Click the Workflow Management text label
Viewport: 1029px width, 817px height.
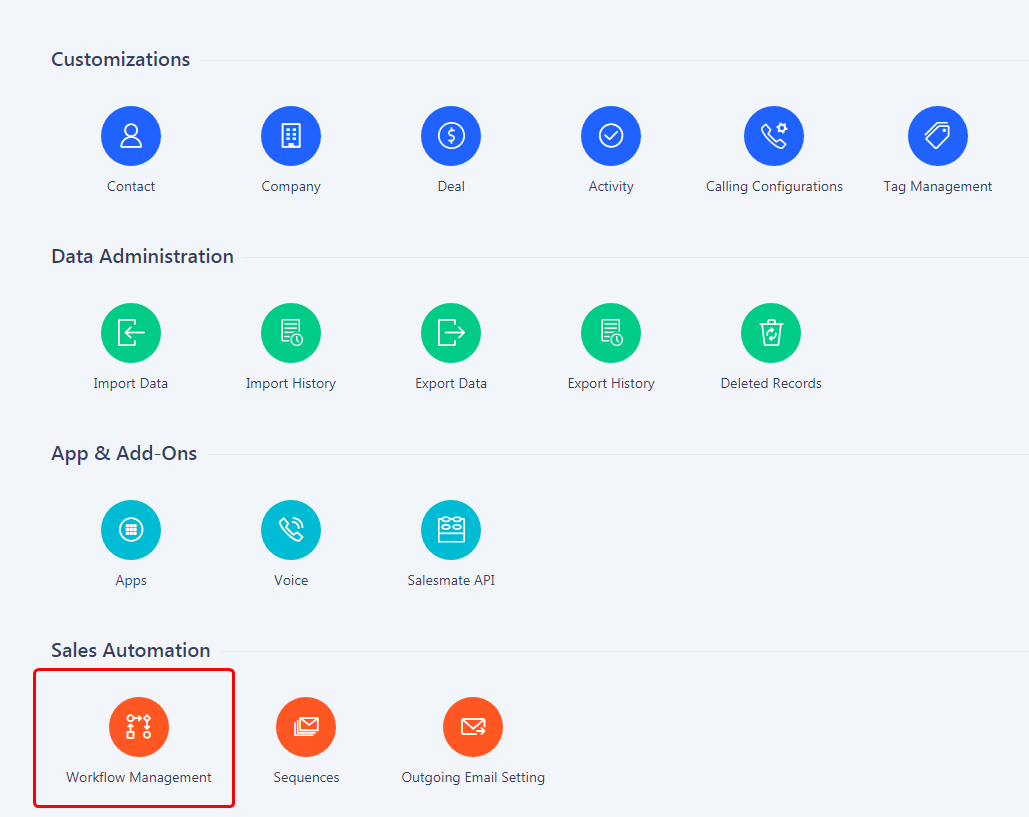139,777
